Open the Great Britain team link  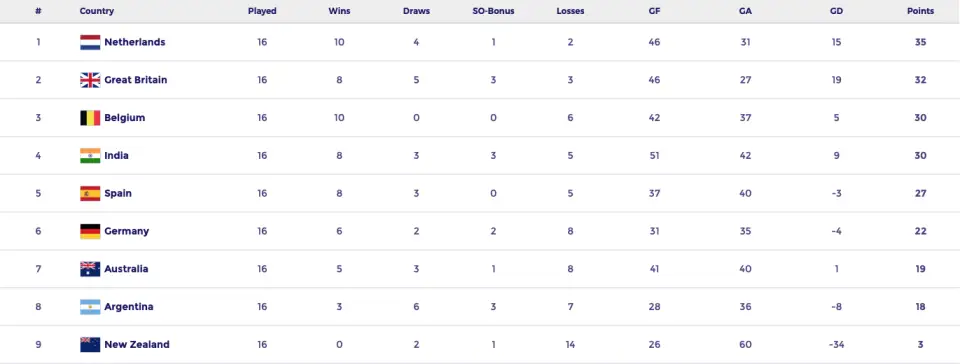[x=135, y=80]
